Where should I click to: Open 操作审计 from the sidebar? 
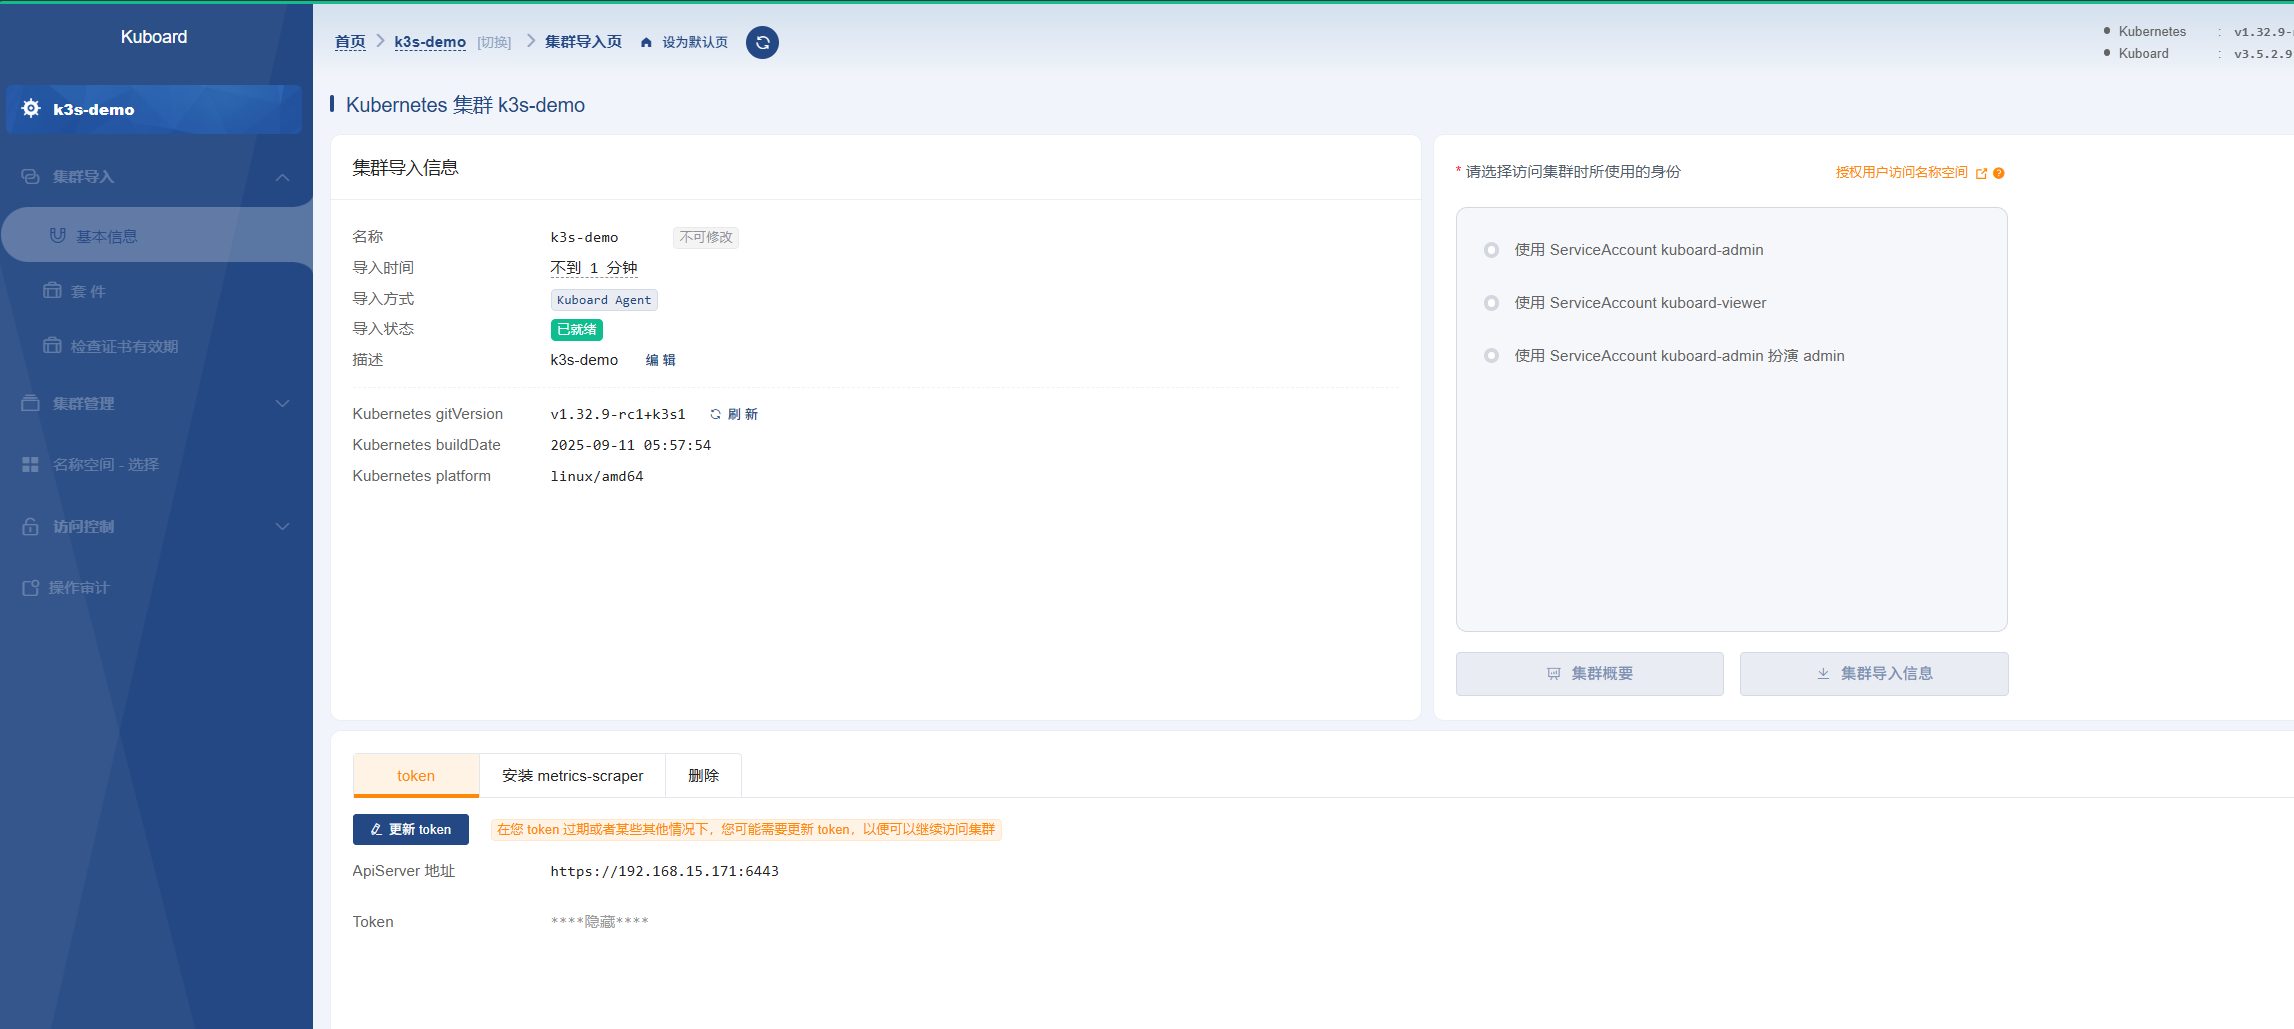tap(78, 587)
